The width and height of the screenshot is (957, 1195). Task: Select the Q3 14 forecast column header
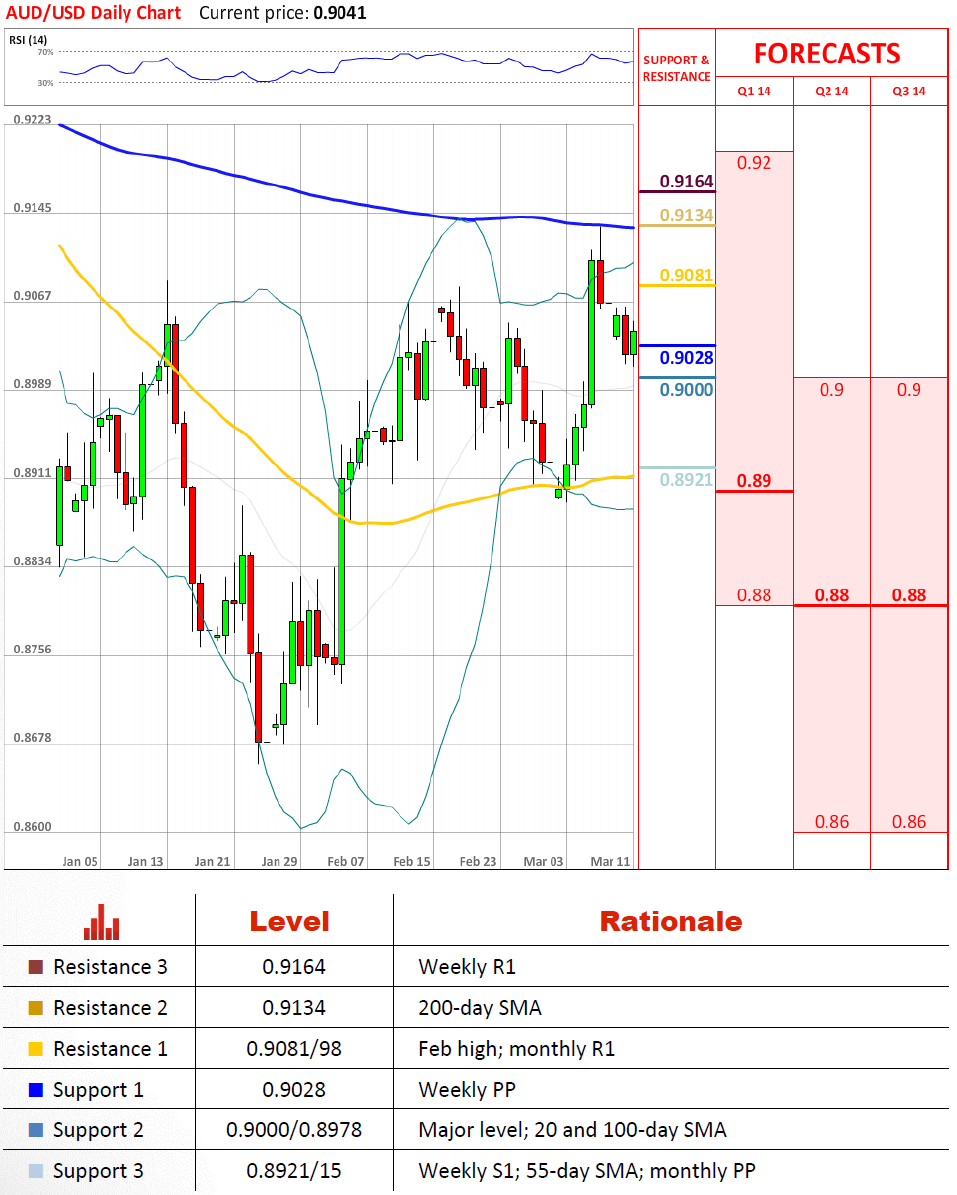click(908, 91)
